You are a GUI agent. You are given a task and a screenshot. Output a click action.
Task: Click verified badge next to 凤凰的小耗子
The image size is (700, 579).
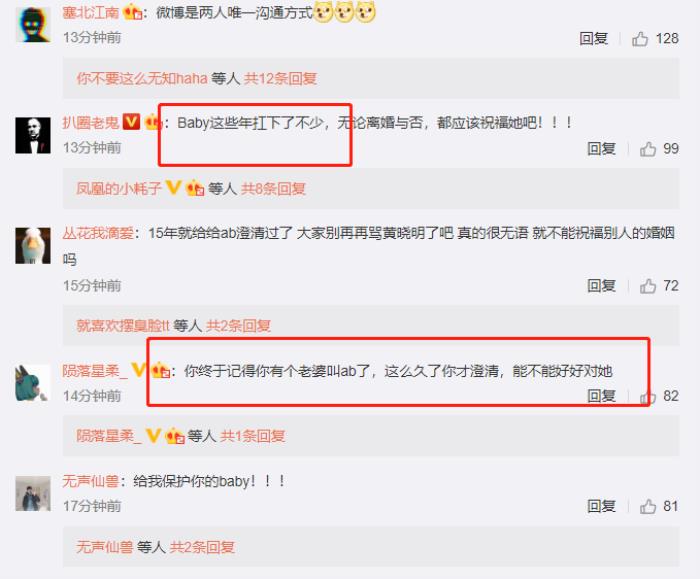(x=174, y=188)
